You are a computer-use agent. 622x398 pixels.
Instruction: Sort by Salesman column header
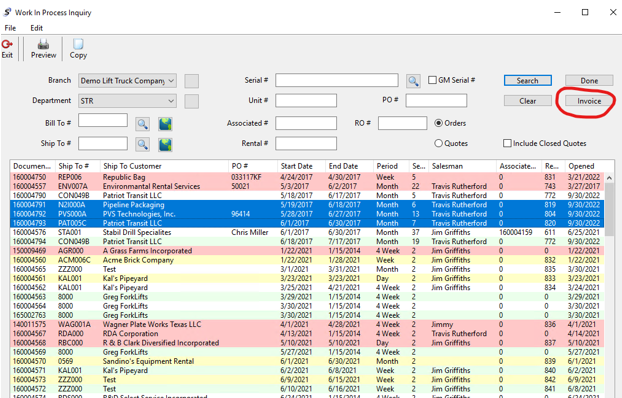click(462, 166)
